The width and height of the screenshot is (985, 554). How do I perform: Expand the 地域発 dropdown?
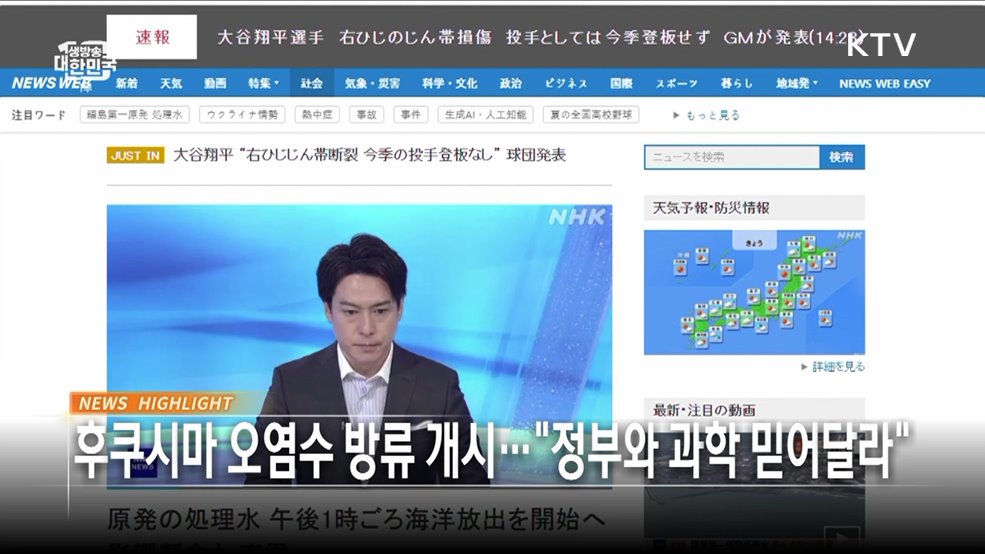point(797,84)
